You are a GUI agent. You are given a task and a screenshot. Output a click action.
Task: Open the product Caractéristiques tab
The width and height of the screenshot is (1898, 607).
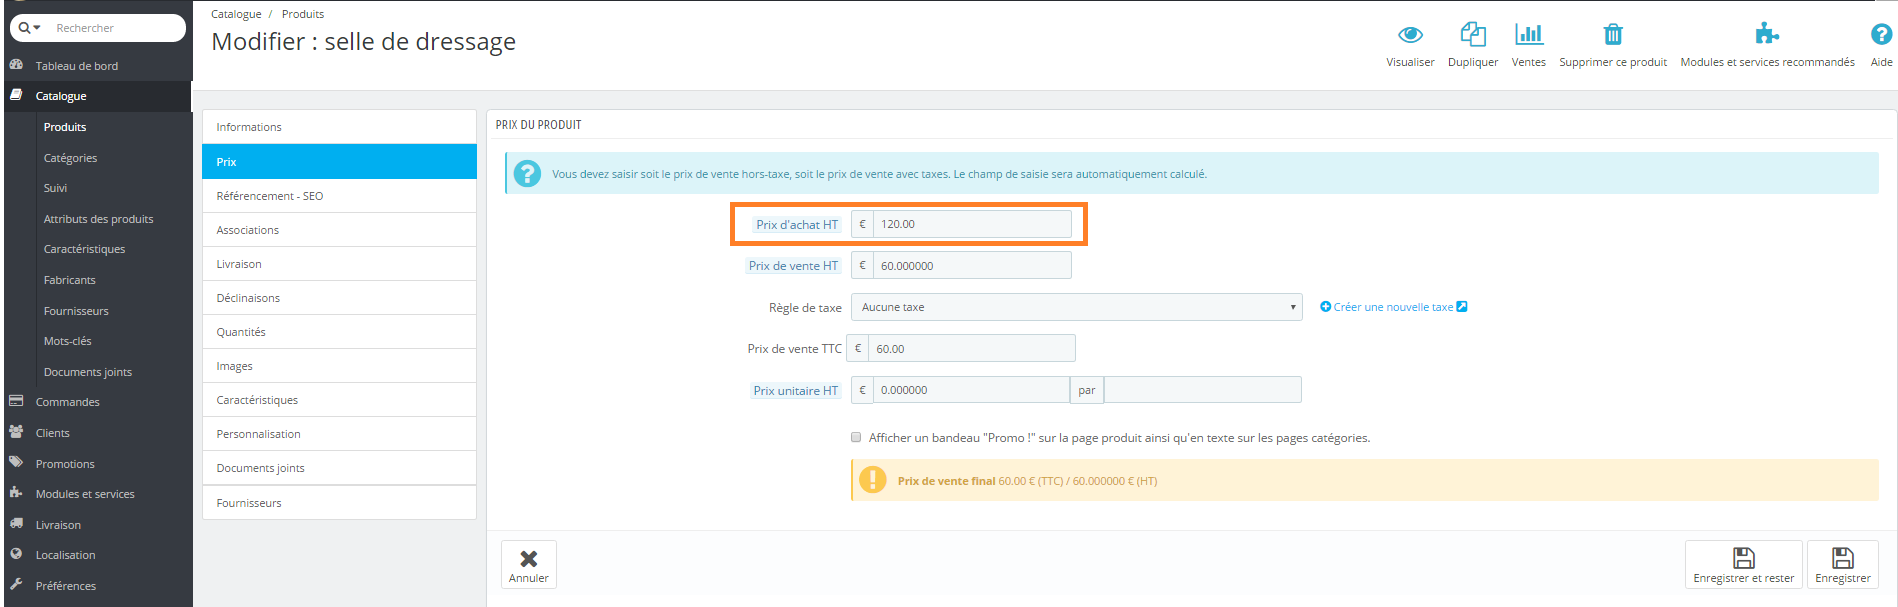tap(339, 400)
